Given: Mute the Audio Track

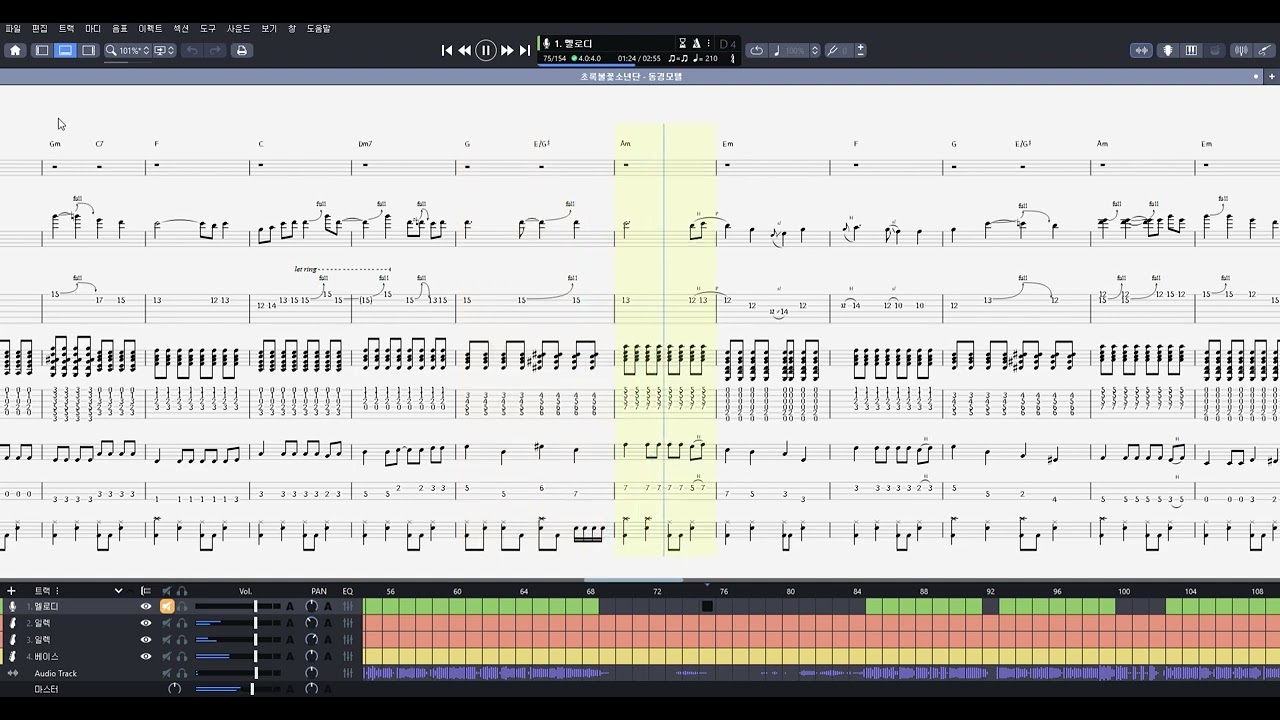Looking at the screenshot, I should 167,673.
